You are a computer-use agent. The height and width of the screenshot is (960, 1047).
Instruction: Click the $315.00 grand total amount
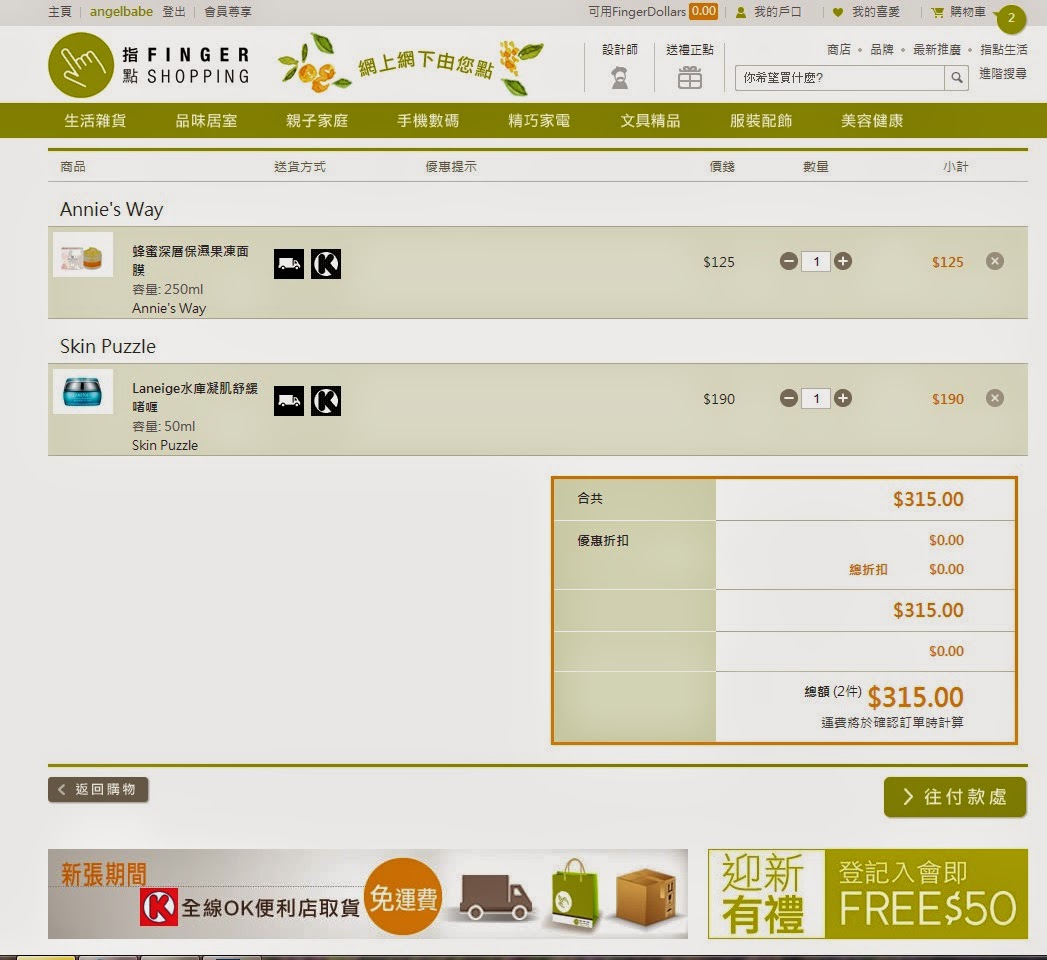[915, 697]
